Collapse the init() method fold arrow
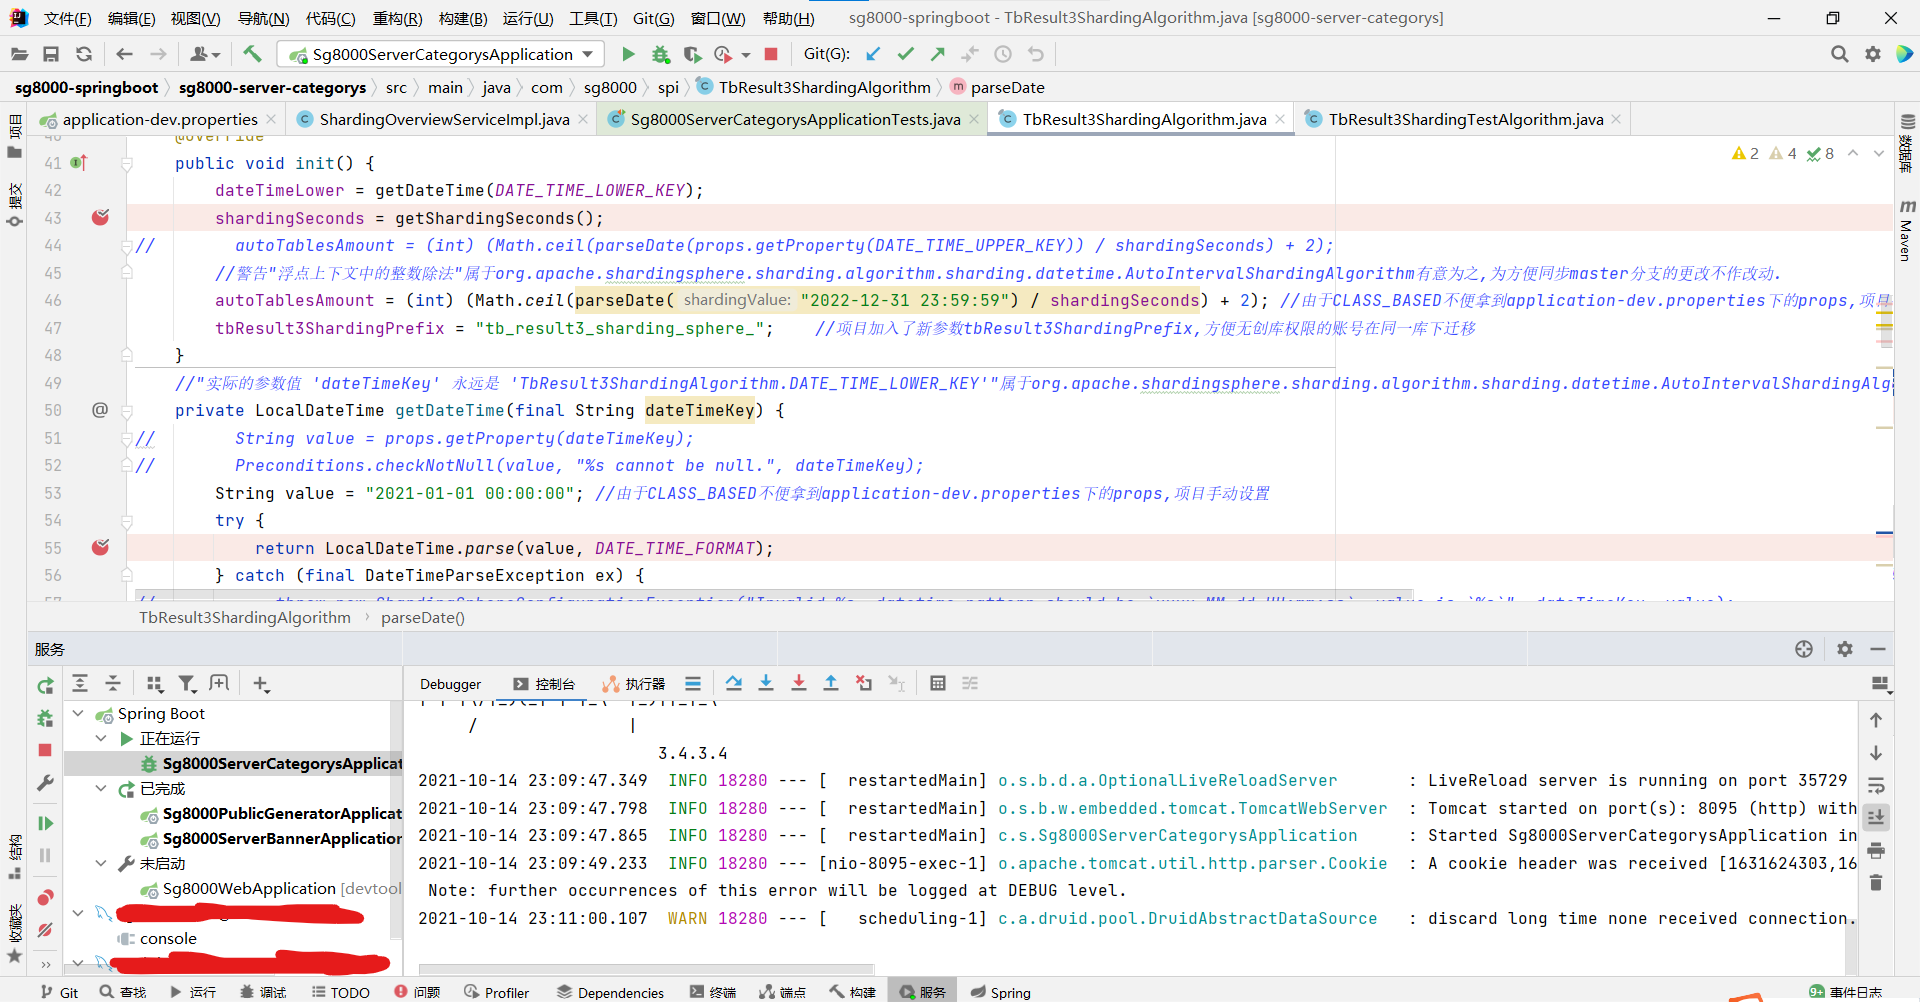The height and width of the screenshot is (1002, 1920). pos(126,163)
